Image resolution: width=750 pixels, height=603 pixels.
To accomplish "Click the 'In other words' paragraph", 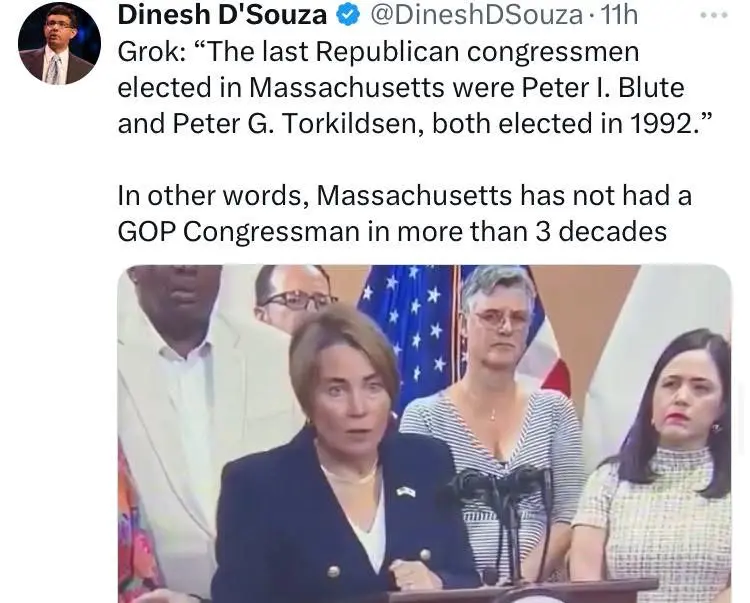I will pos(405,213).
